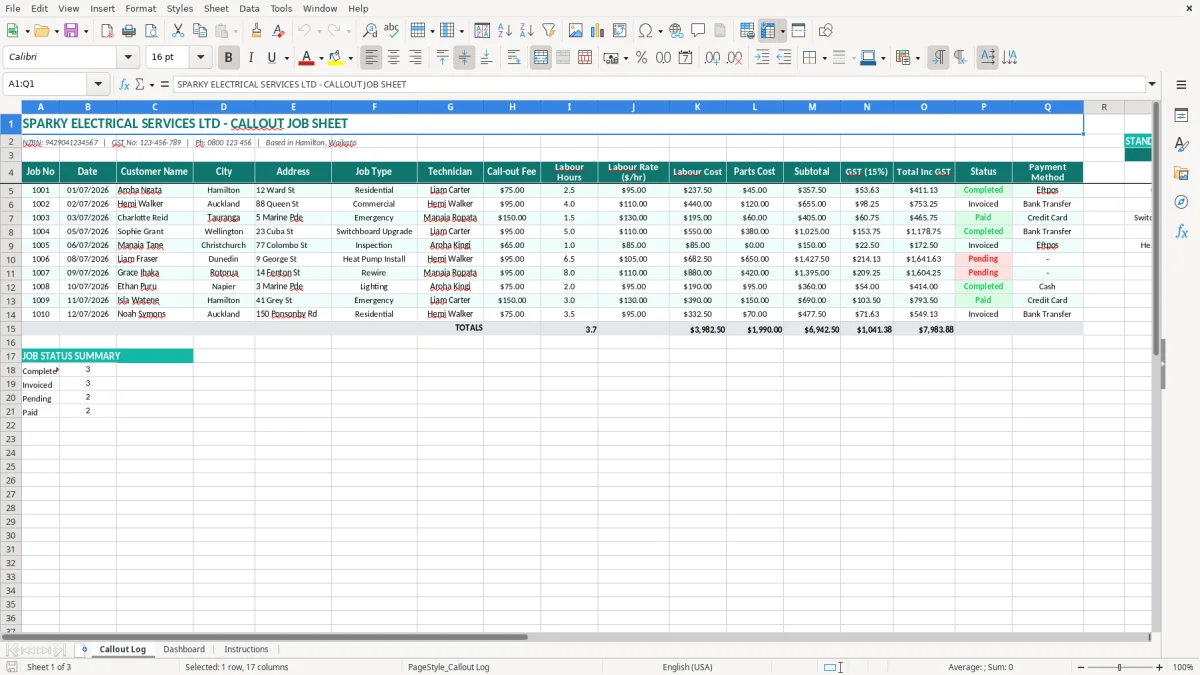
Task: Toggle Center Vertically alignment
Action: click(464, 58)
